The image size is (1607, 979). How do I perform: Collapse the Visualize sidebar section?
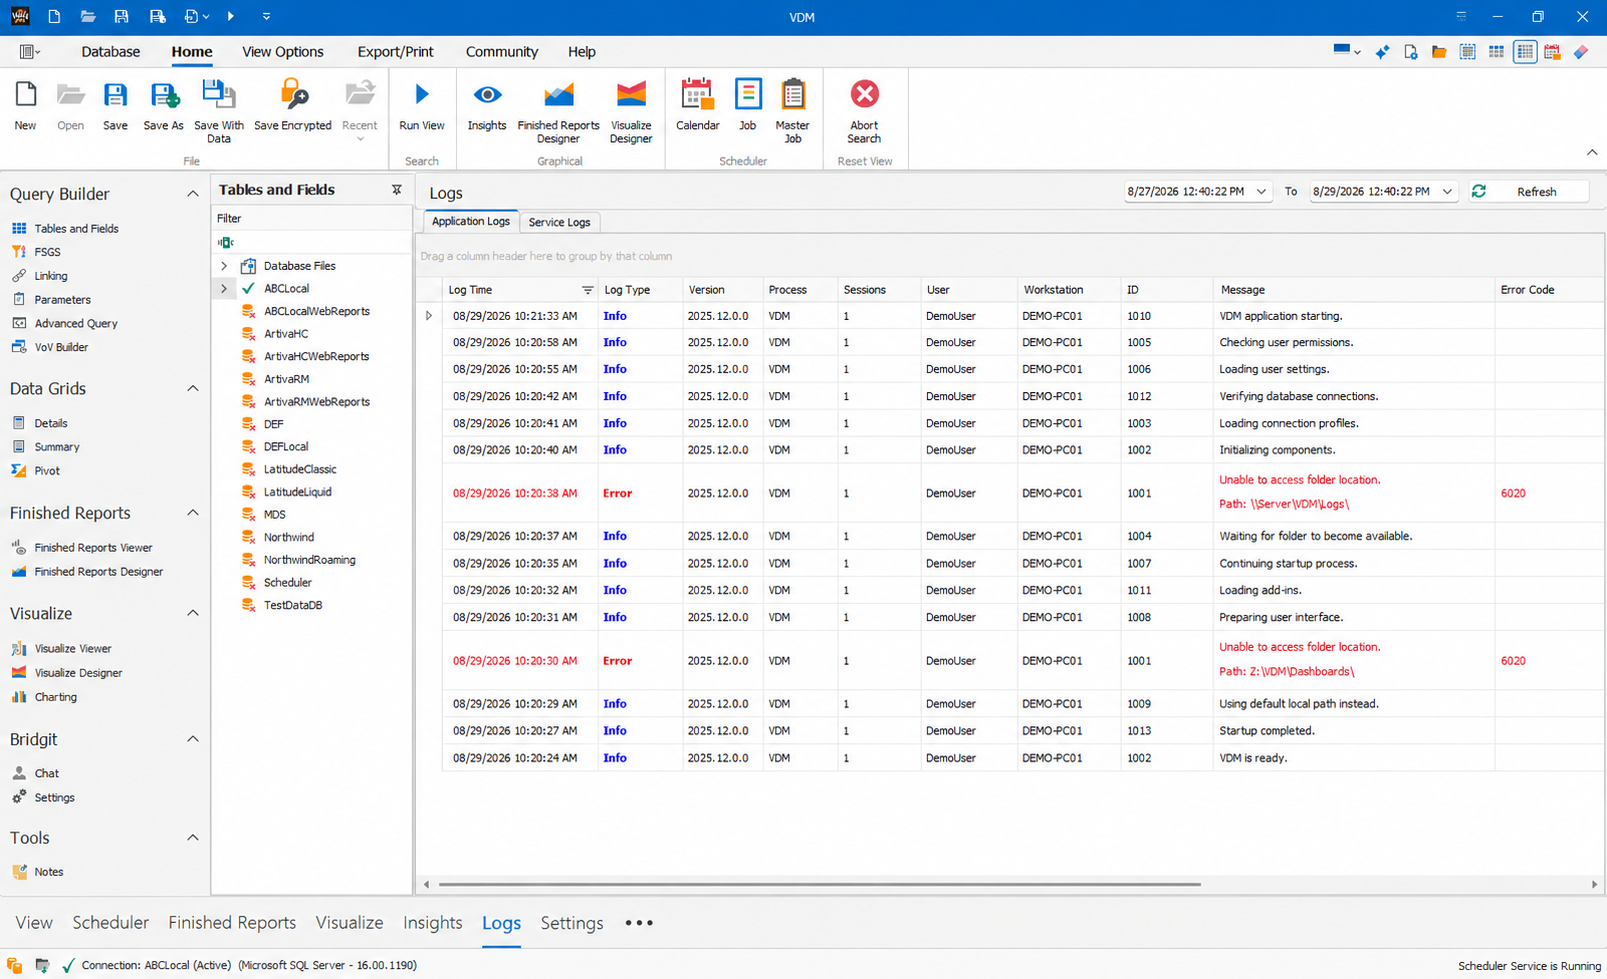(x=193, y=614)
